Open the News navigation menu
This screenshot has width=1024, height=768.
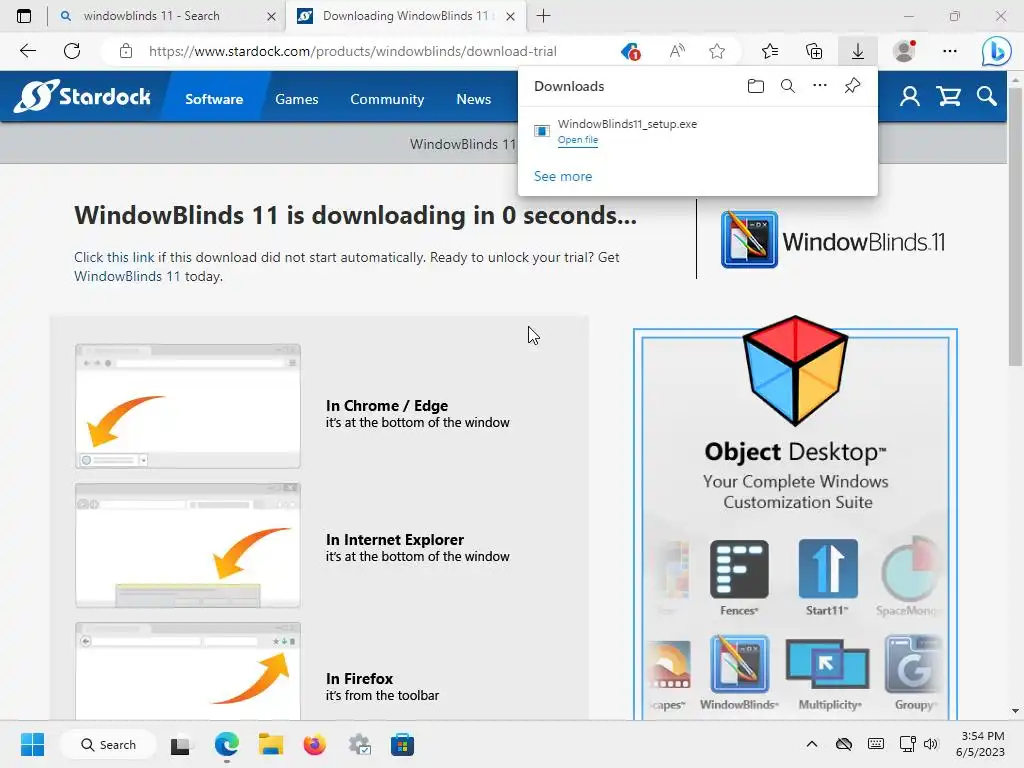click(473, 99)
